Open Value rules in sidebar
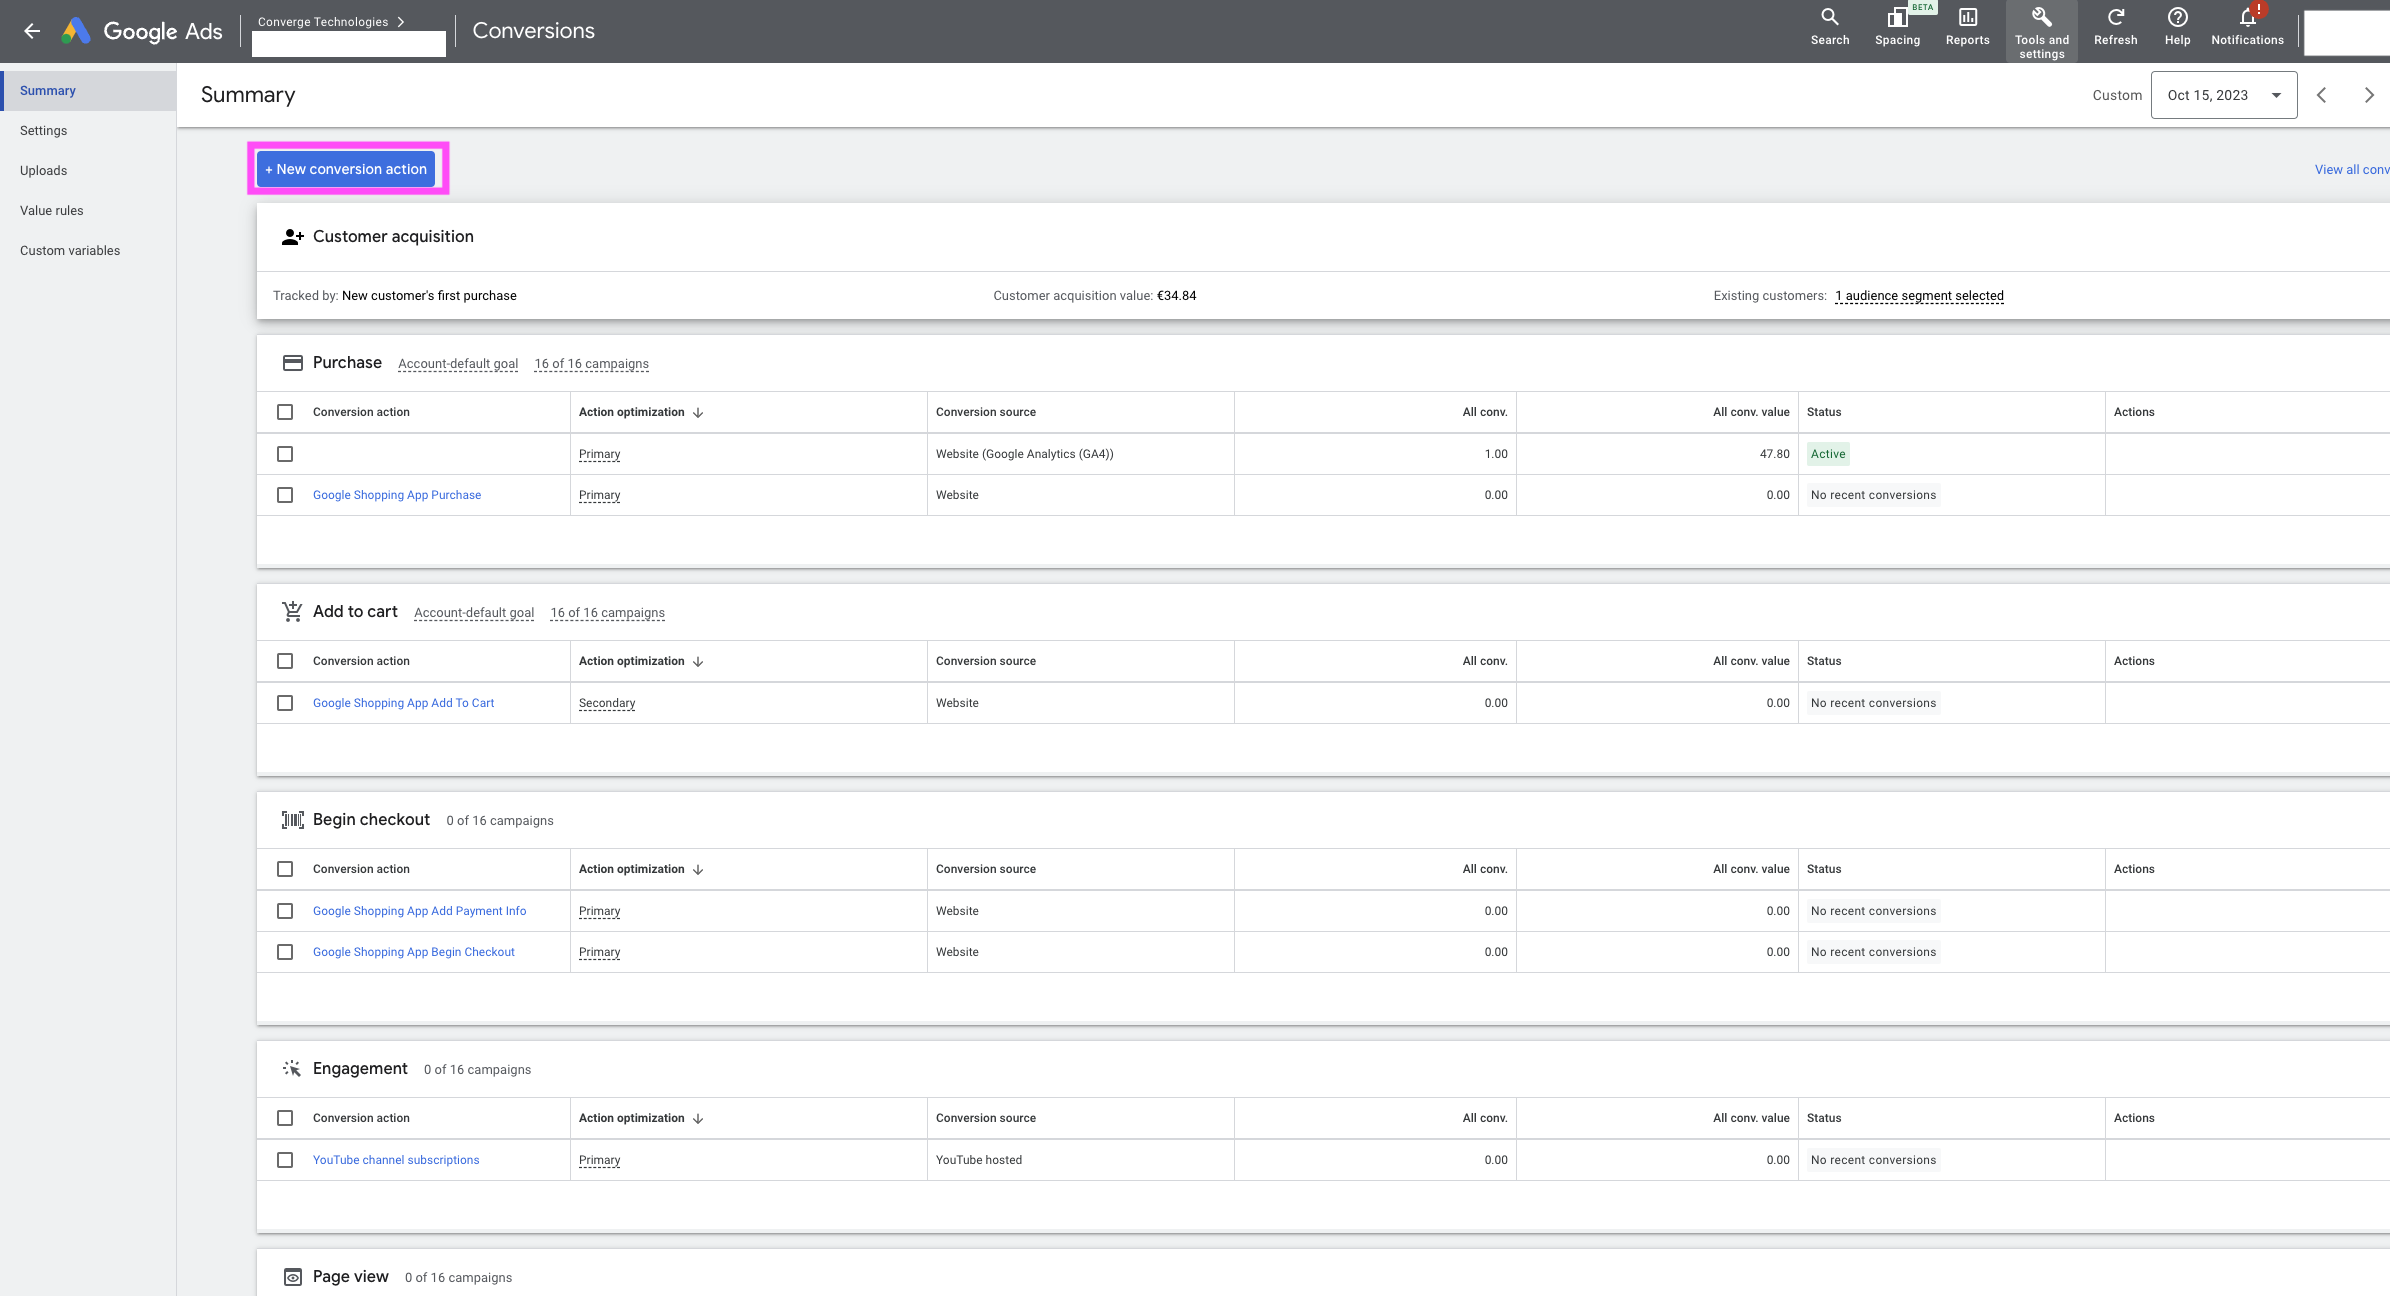Viewport: 2390px width, 1296px height. pos(52,211)
